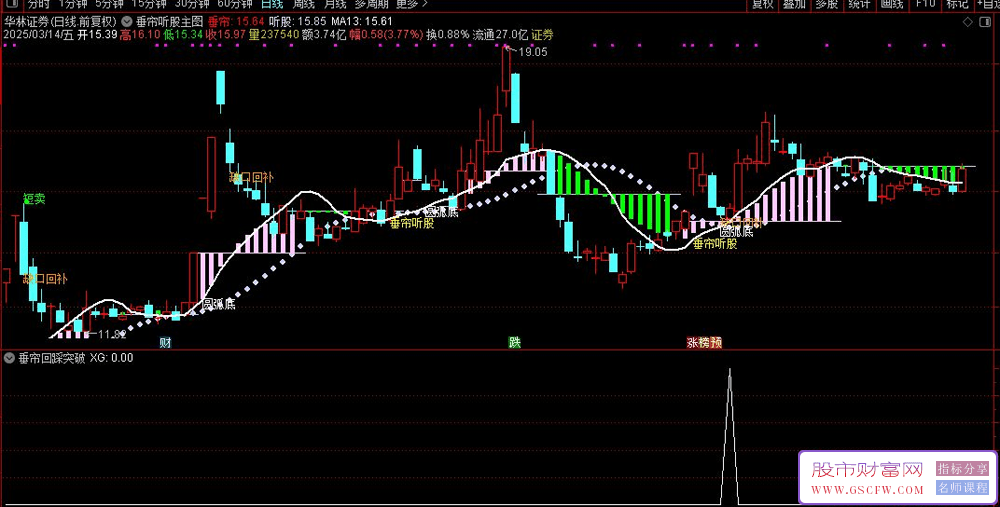Open the 画线 drawing tools

tap(892, 4)
